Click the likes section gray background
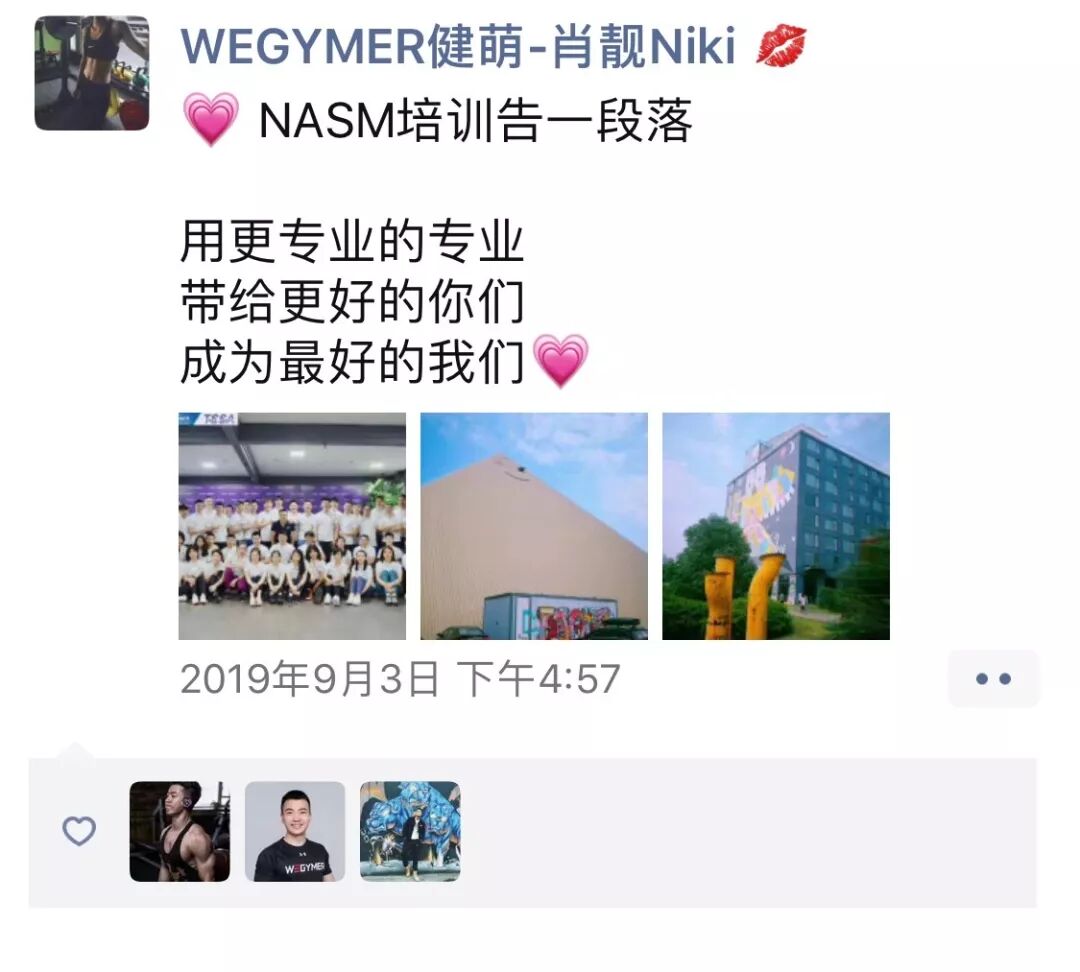1080x972 pixels. click(x=747, y=832)
